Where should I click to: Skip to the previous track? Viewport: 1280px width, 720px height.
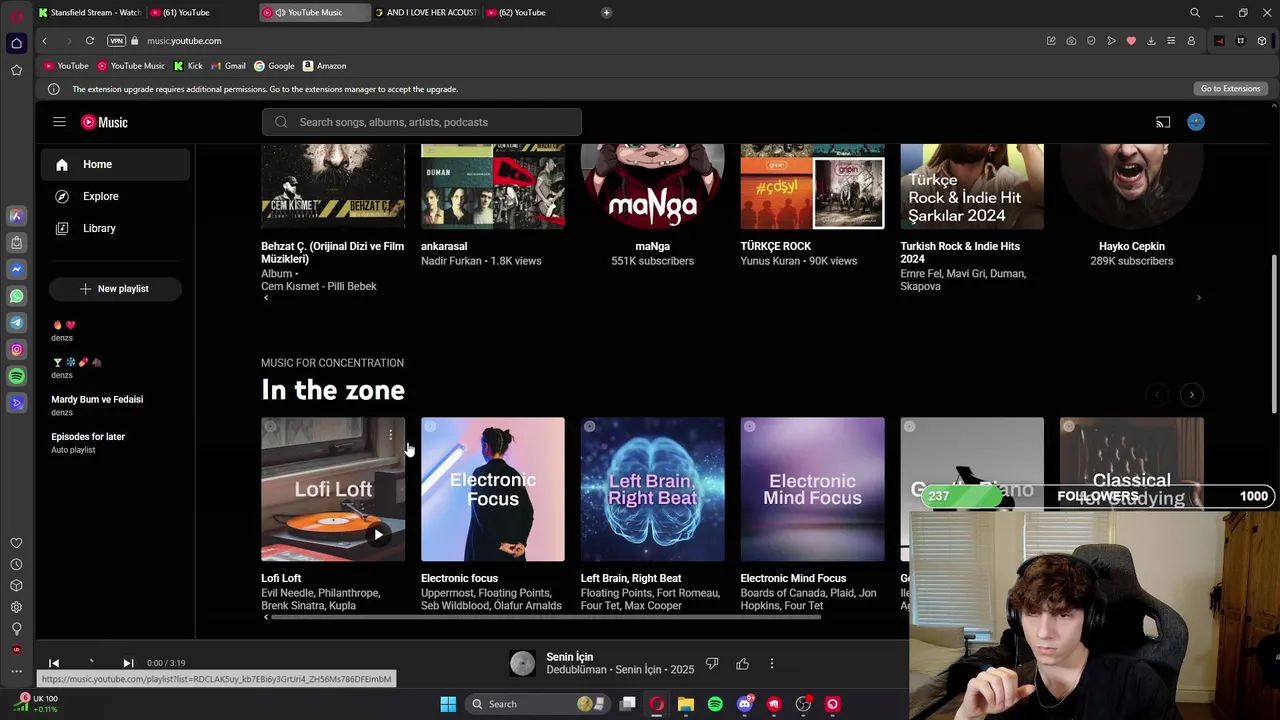coord(54,663)
